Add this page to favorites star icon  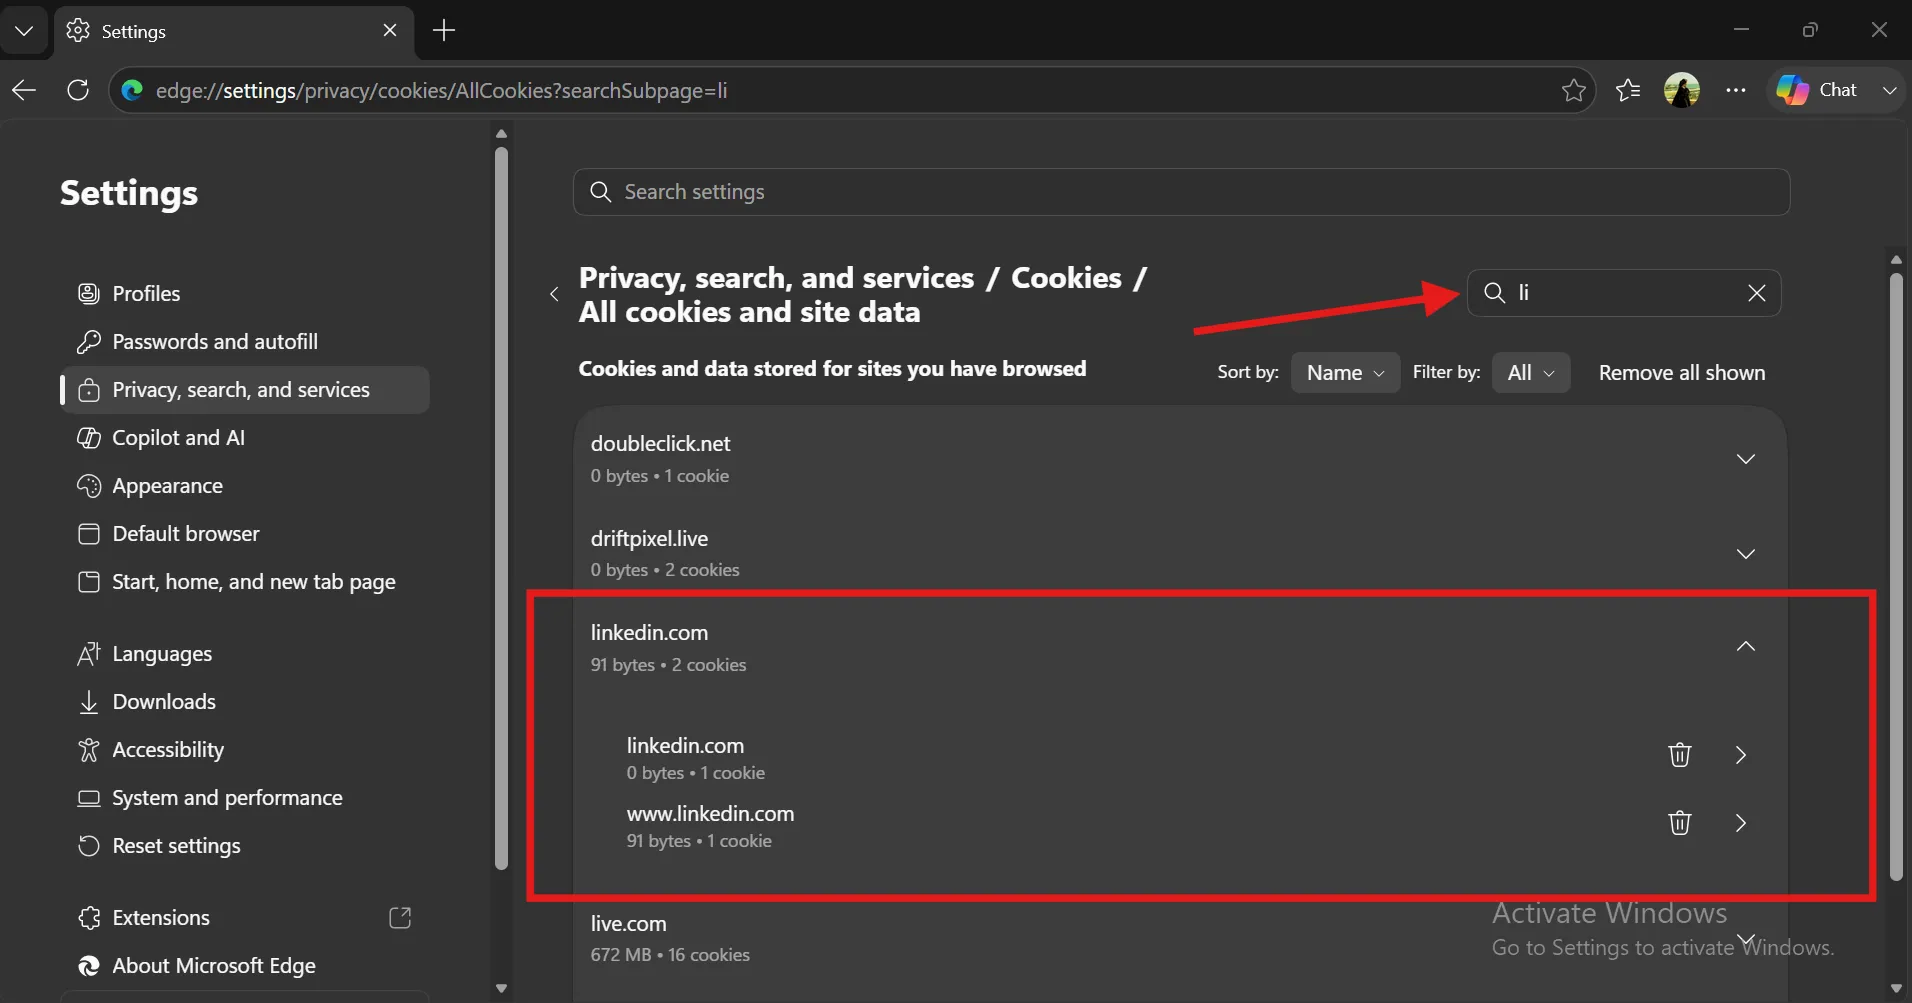[x=1573, y=90]
